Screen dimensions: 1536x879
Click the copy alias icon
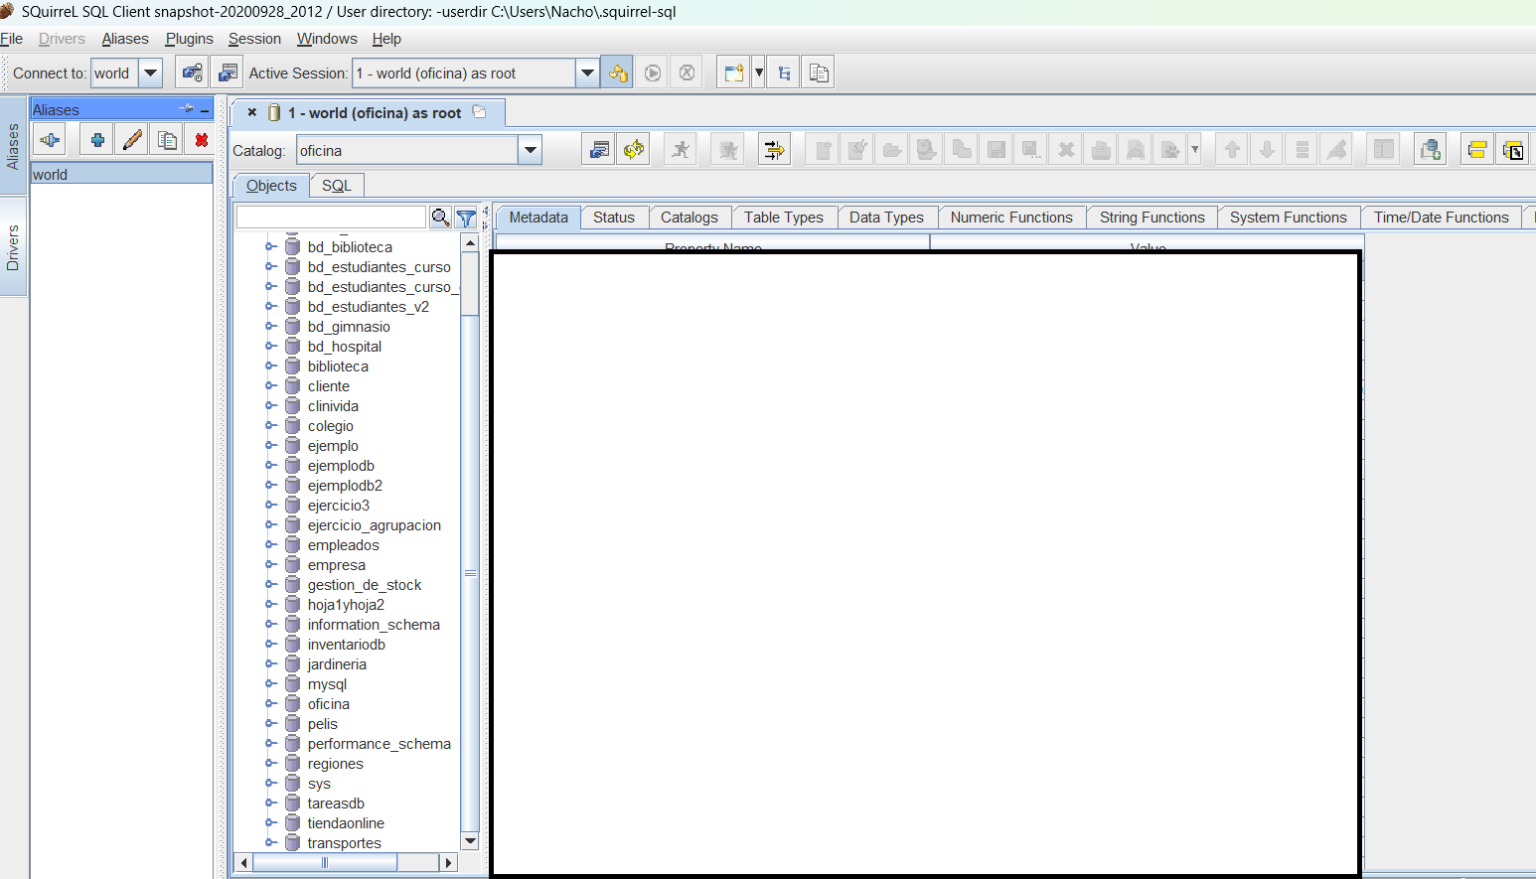pos(166,139)
